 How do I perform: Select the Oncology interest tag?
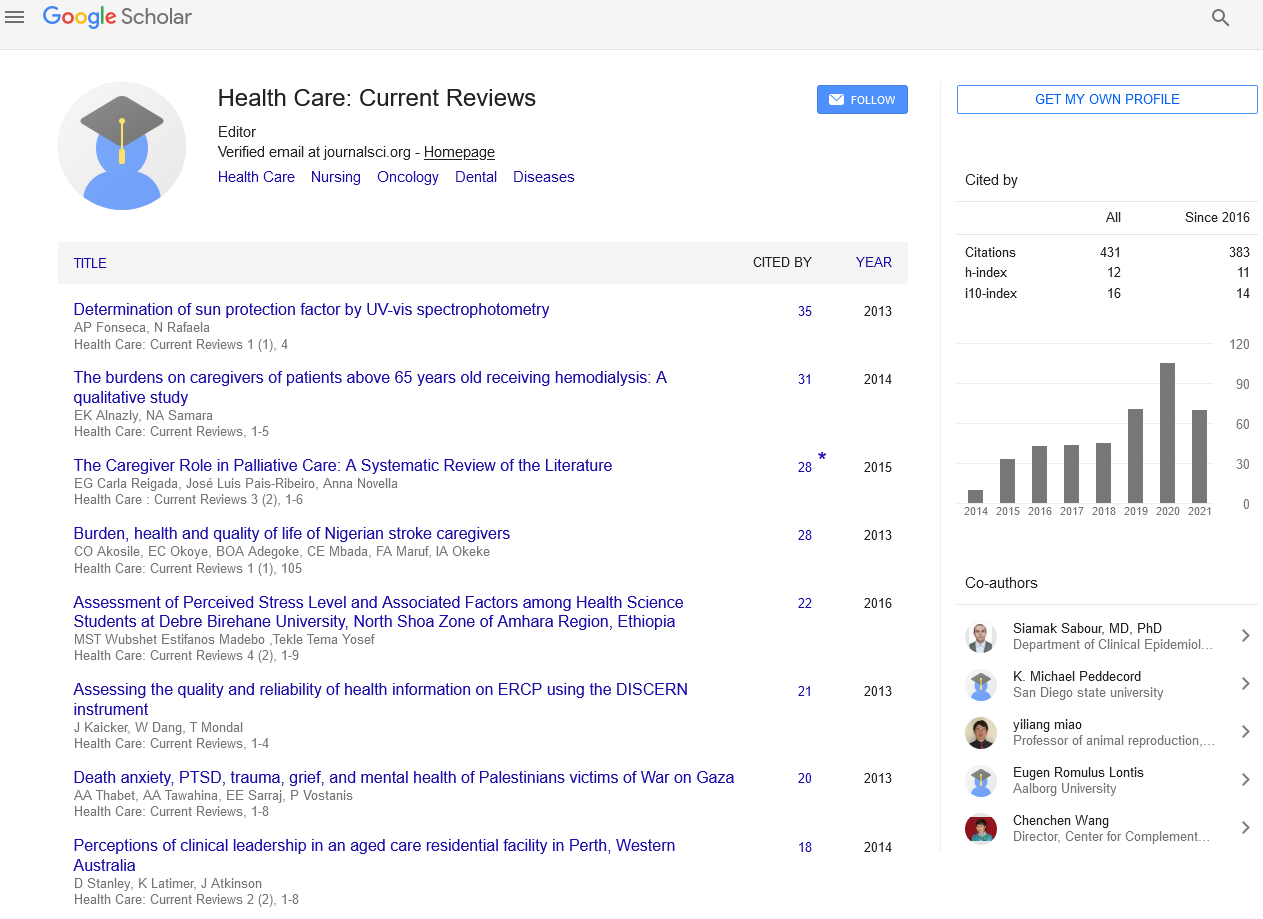(x=407, y=177)
